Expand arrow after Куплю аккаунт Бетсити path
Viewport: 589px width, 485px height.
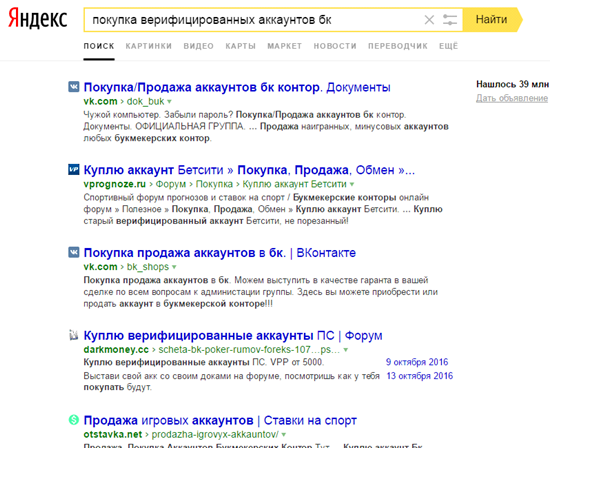pyautogui.click(x=352, y=184)
